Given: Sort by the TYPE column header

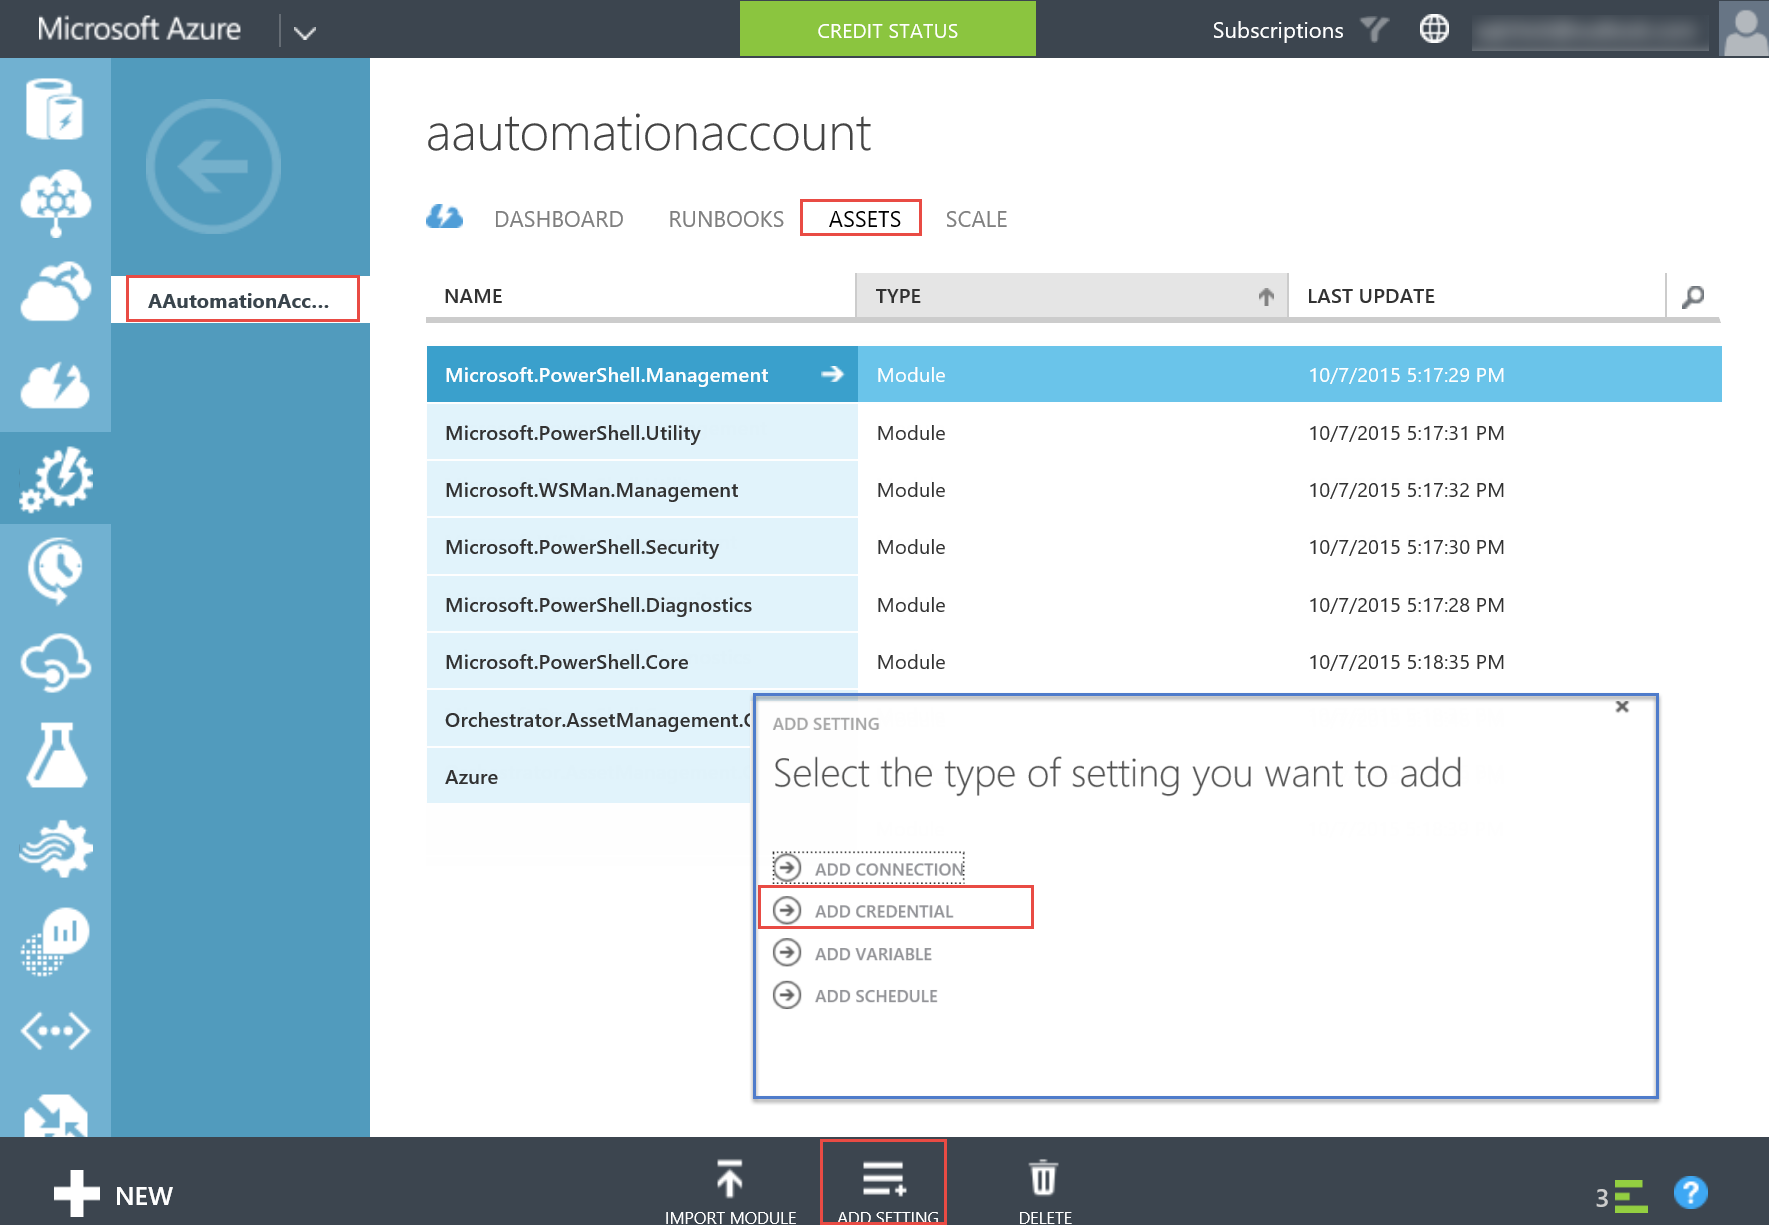Looking at the screenshot, I should tap(1072, 296).
